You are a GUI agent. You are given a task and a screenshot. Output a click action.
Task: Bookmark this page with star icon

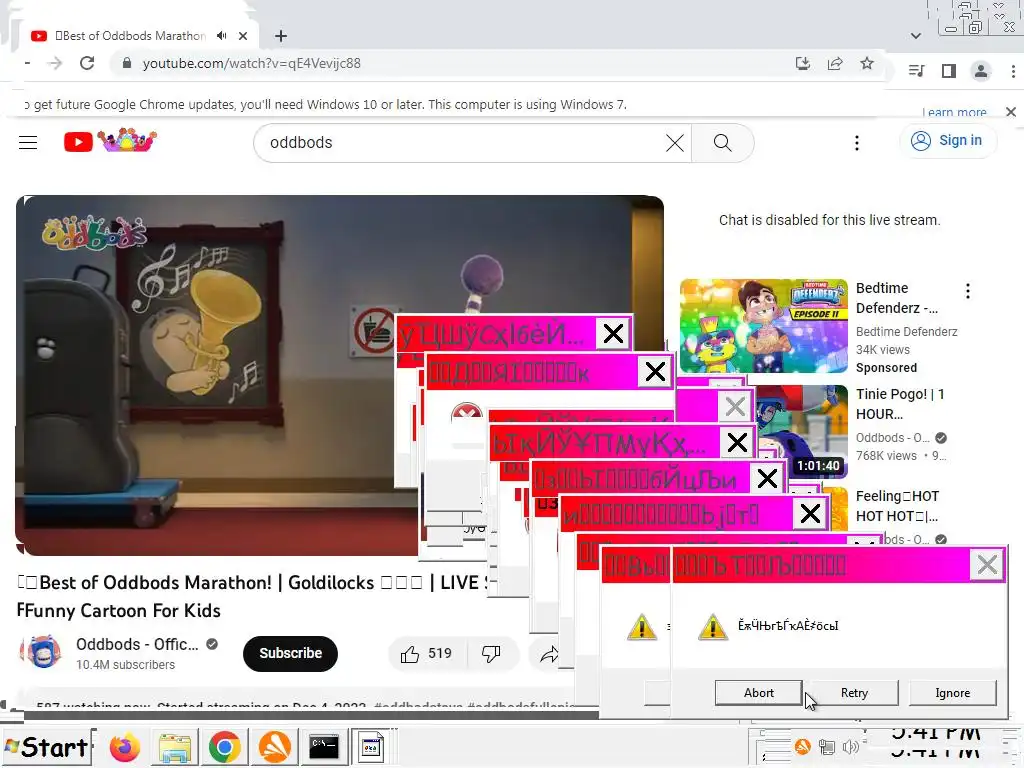coord(867,63)
